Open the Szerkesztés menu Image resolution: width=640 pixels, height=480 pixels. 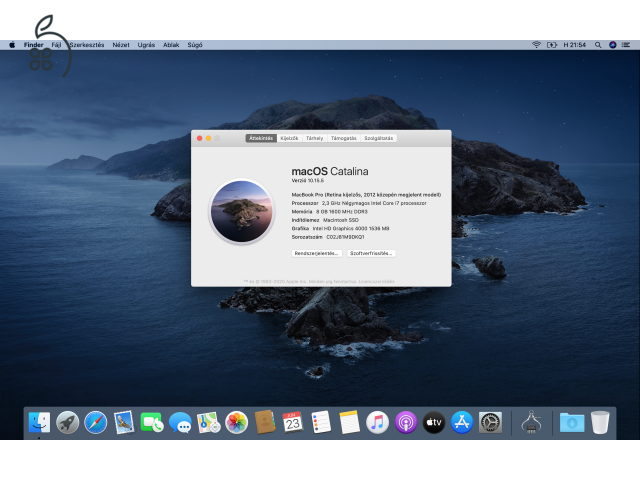(x=87, y=45)
